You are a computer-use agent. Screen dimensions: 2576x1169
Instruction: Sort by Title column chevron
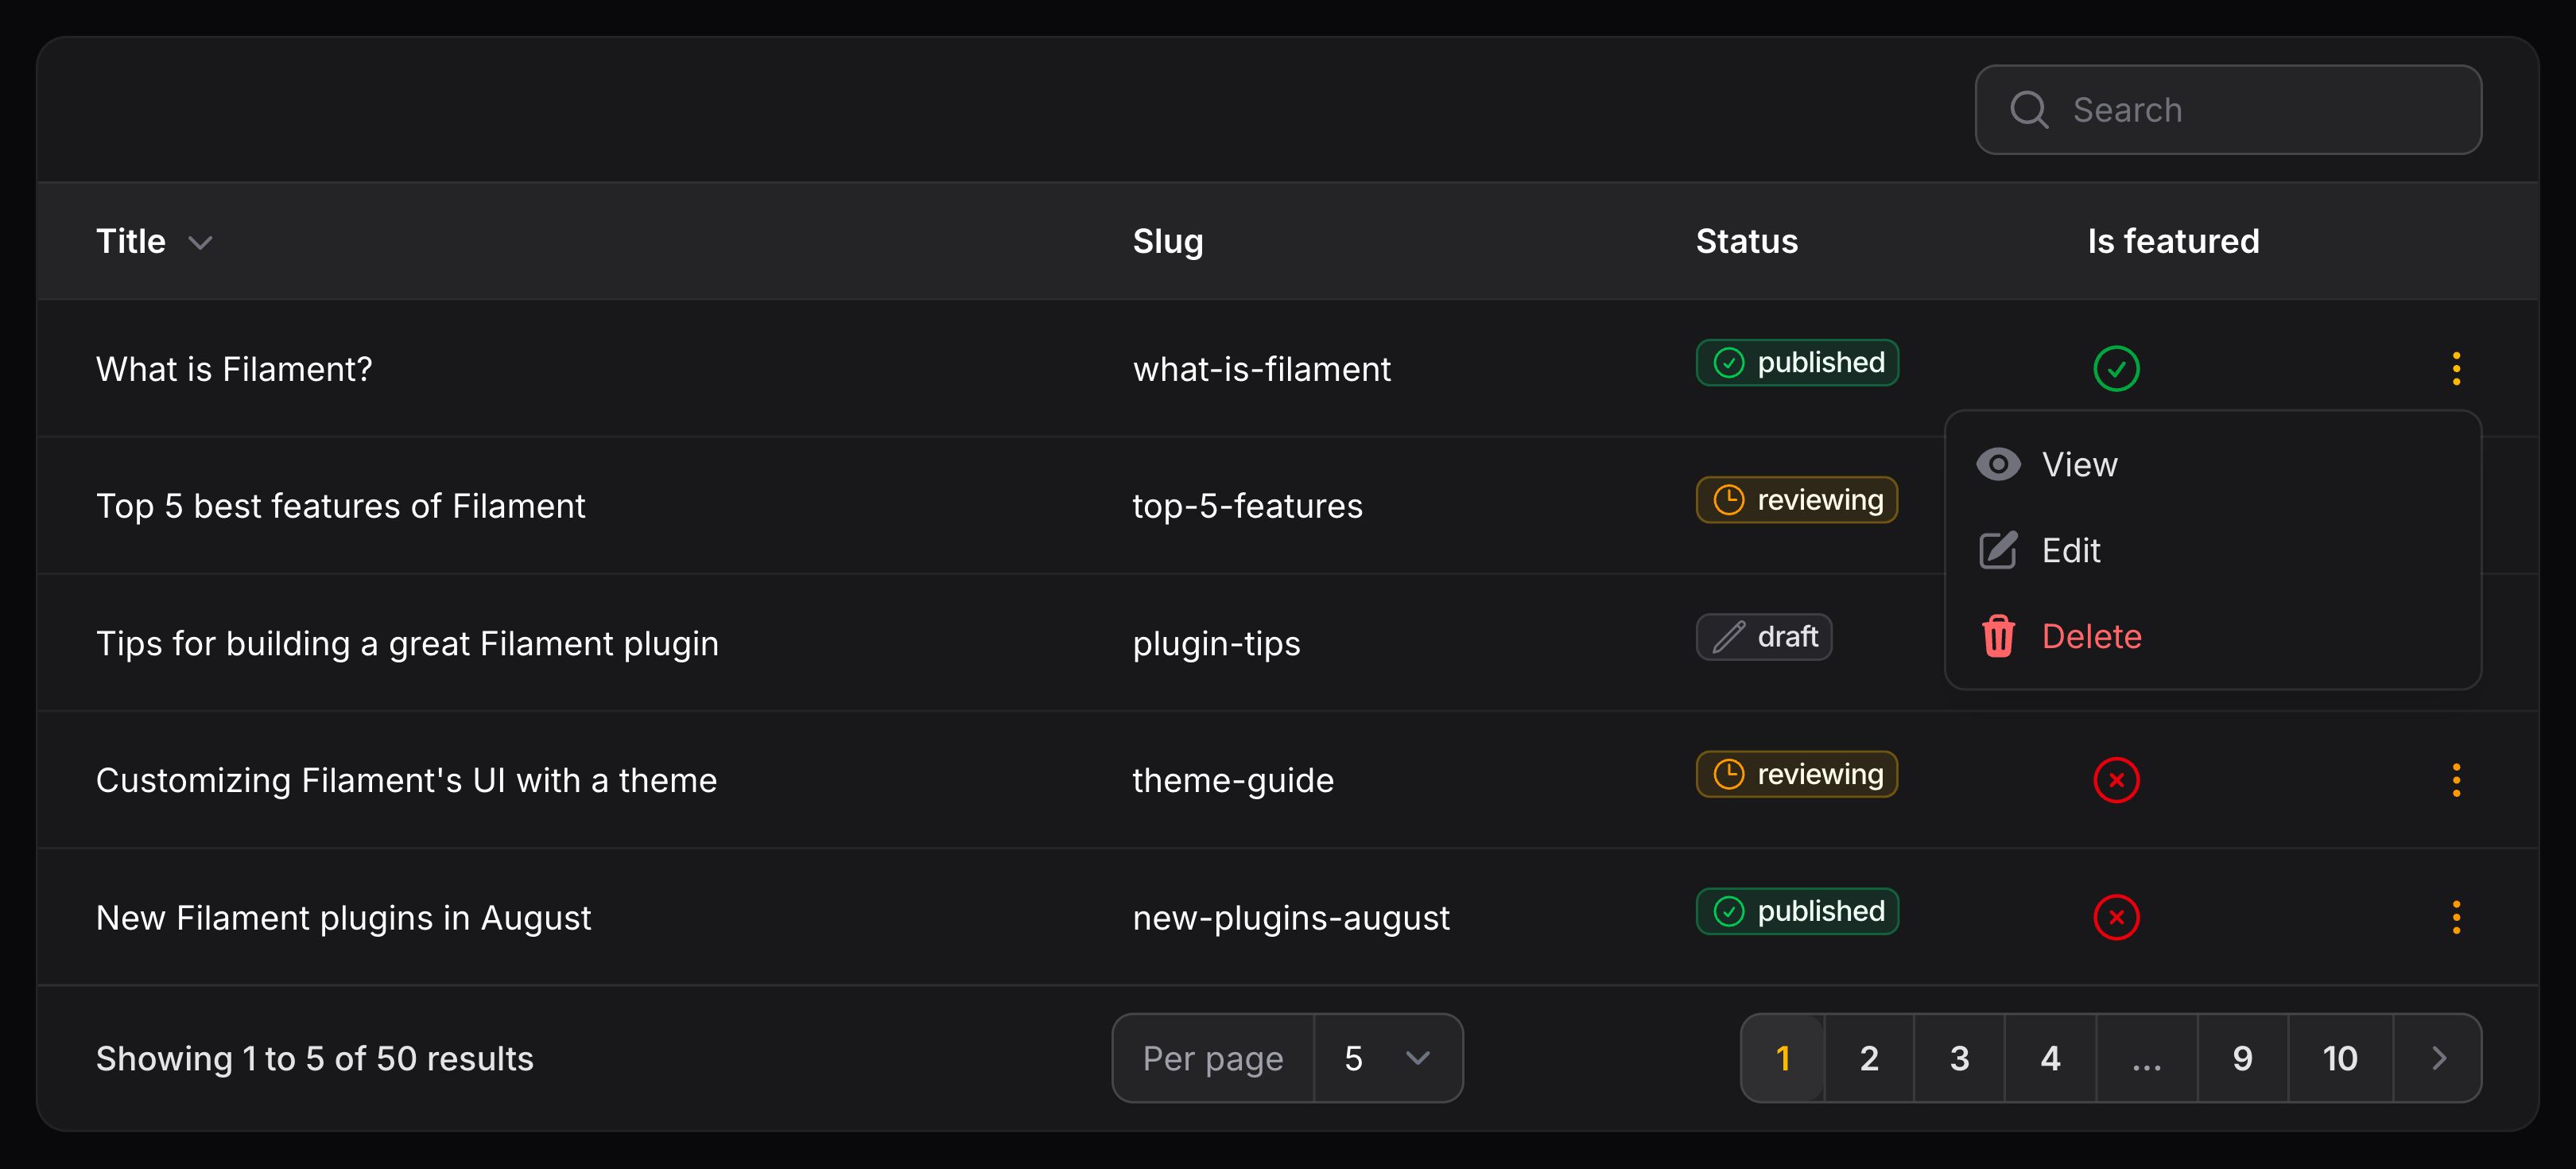200,243
